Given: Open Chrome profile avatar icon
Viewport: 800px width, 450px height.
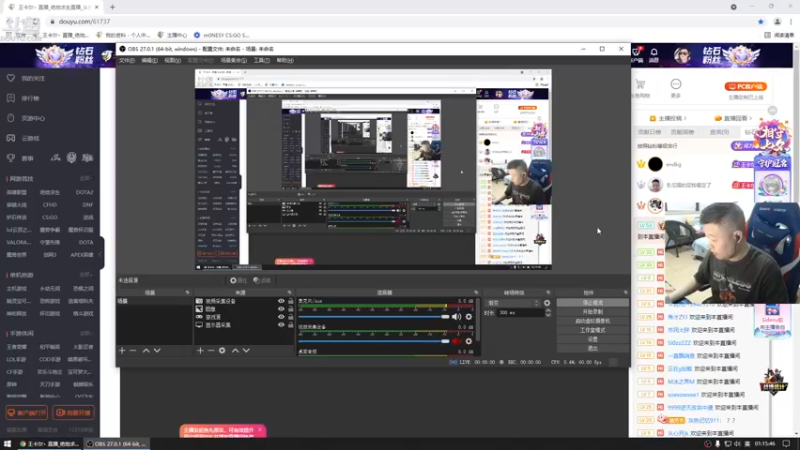Looking at the screenshot, I should 777,21.
